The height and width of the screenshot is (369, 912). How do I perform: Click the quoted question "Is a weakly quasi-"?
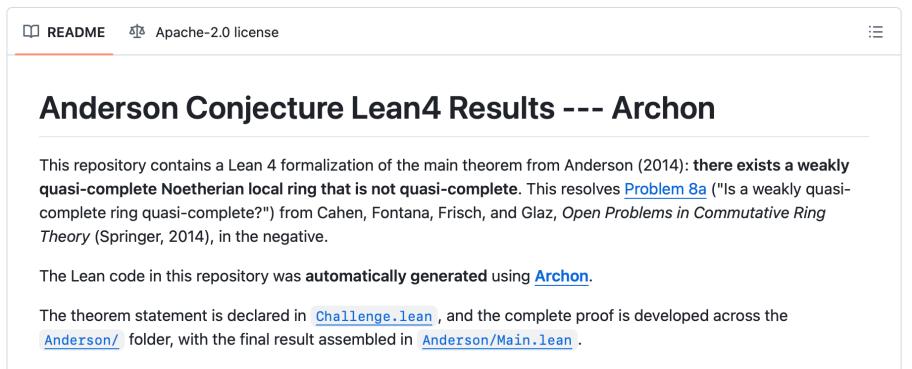click(781, 189)
